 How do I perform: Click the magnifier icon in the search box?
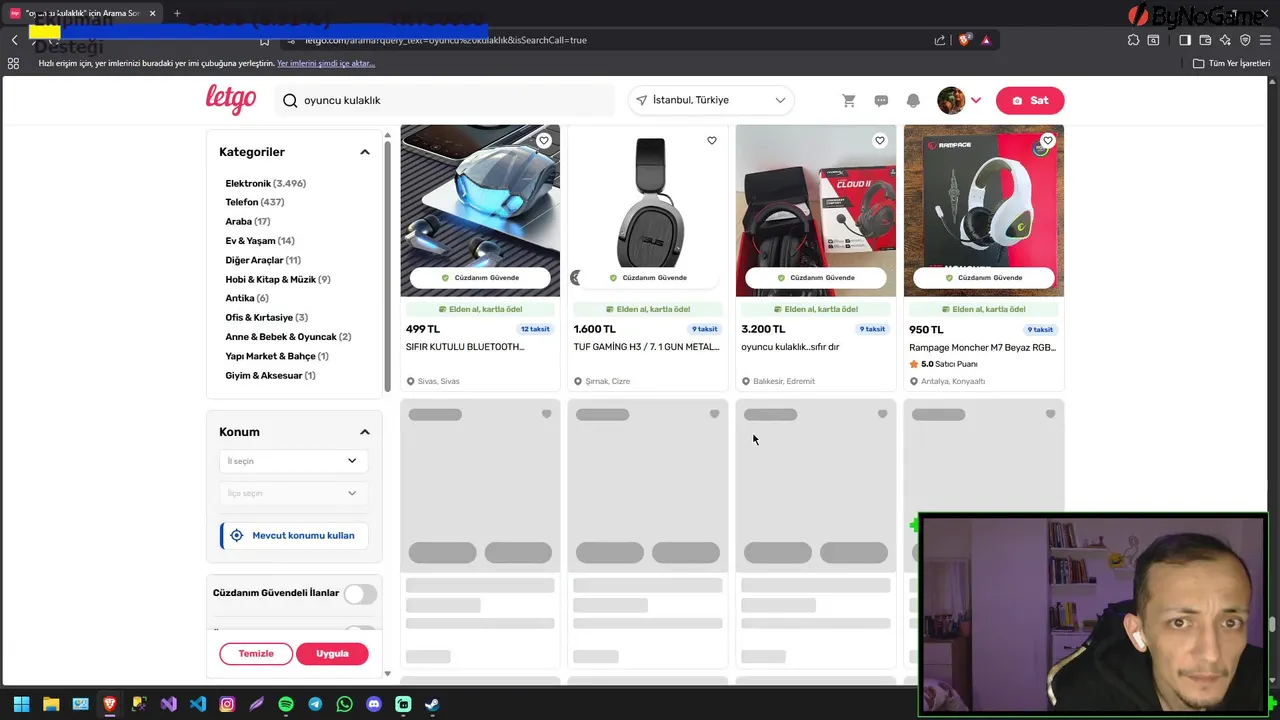pos(290,100)
